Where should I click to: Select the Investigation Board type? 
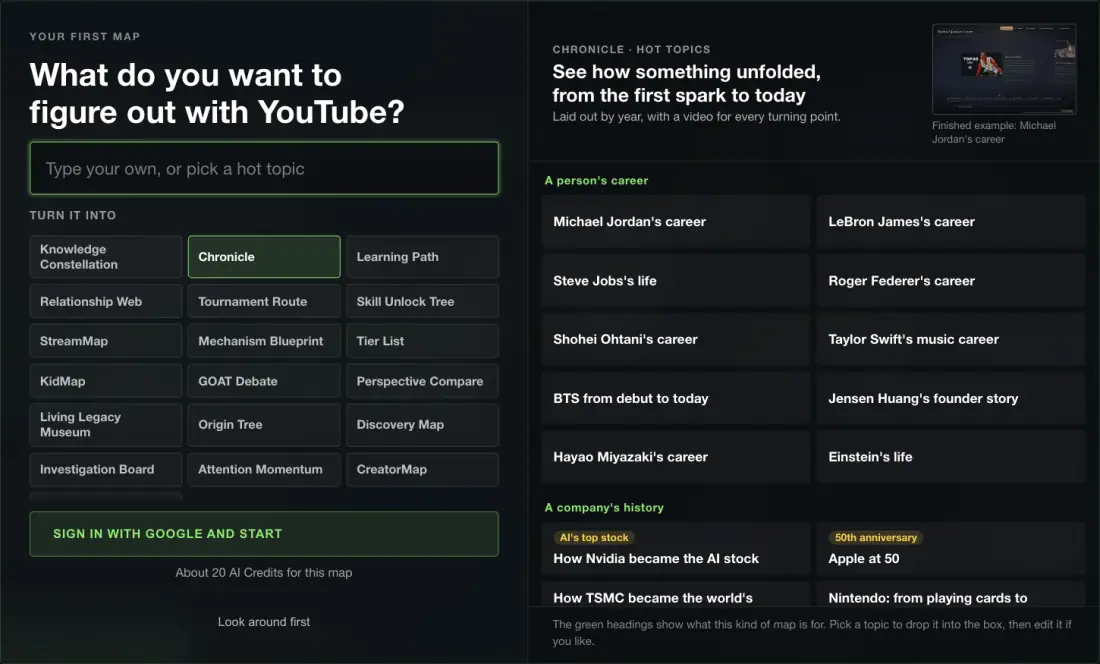(106, 469)
